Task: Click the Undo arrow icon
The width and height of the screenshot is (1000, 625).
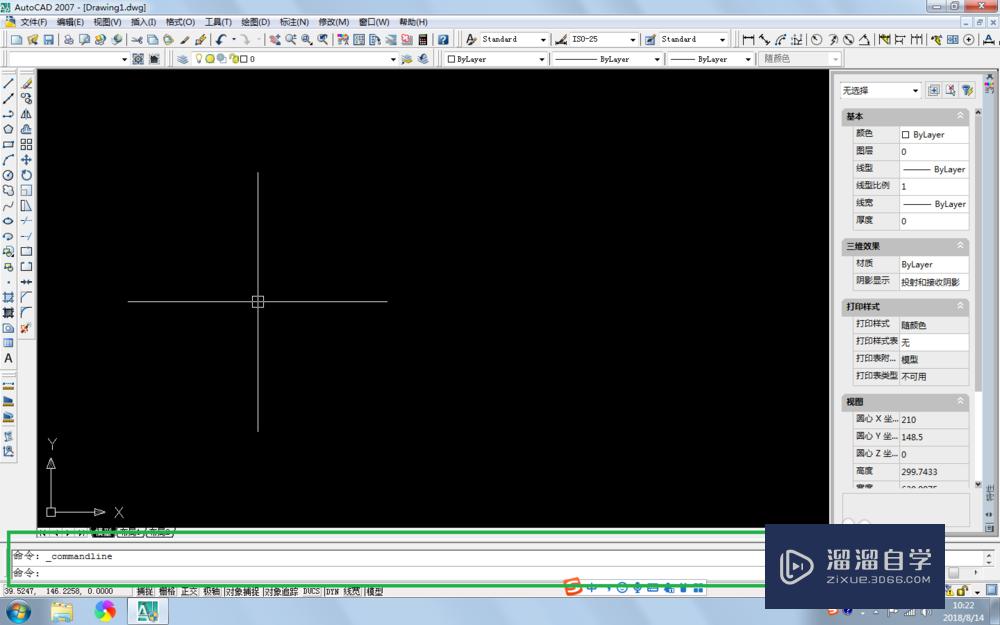Action: click(x=221, y=40)
